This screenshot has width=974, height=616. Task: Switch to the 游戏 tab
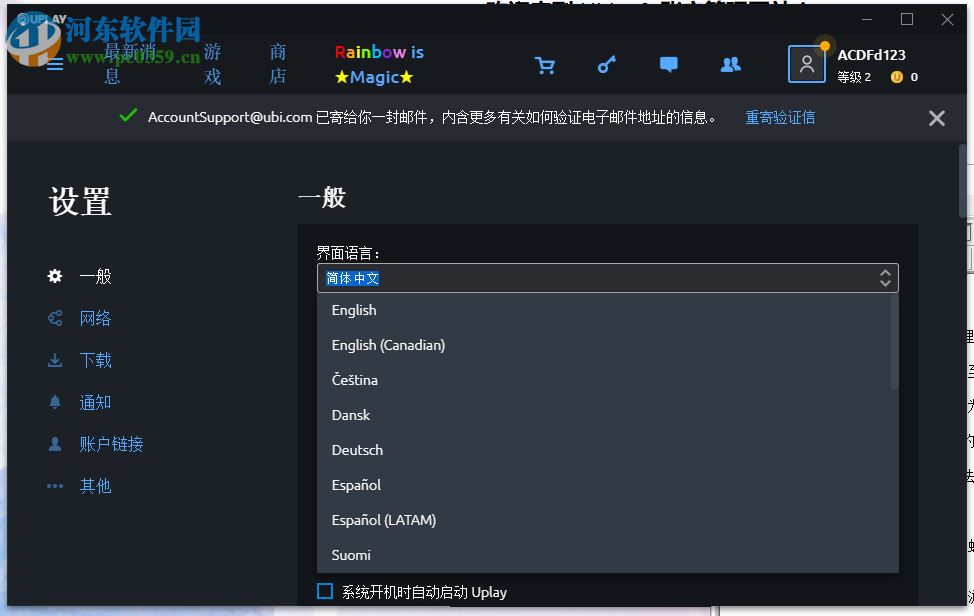pyautogui.click(x=210, y=64)
